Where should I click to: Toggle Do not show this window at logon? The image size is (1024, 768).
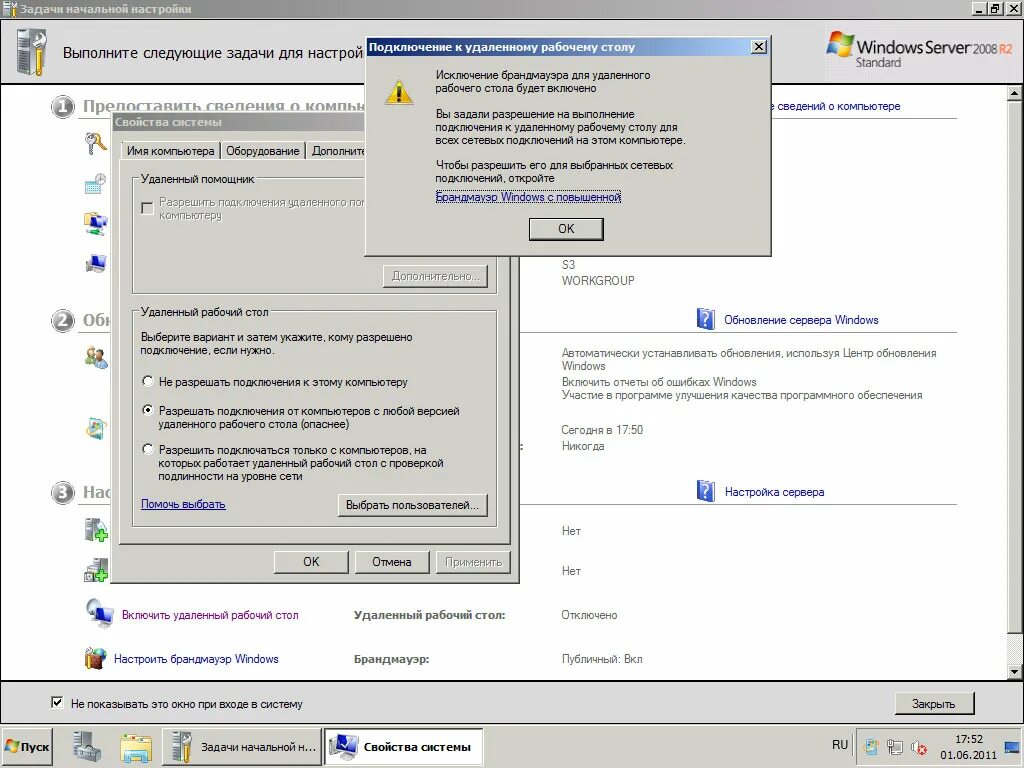[57, 703]
